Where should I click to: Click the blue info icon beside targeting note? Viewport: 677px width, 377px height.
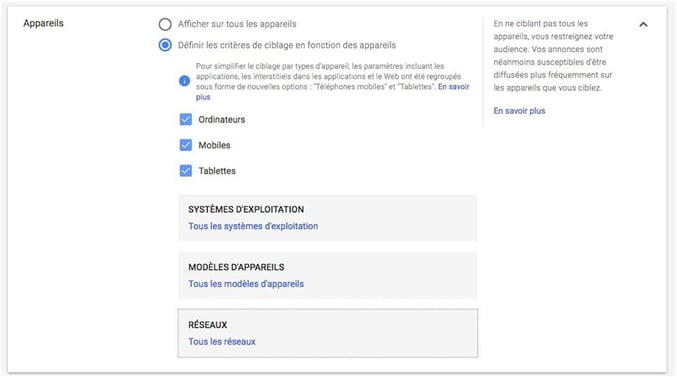click(x=184, y=81)
